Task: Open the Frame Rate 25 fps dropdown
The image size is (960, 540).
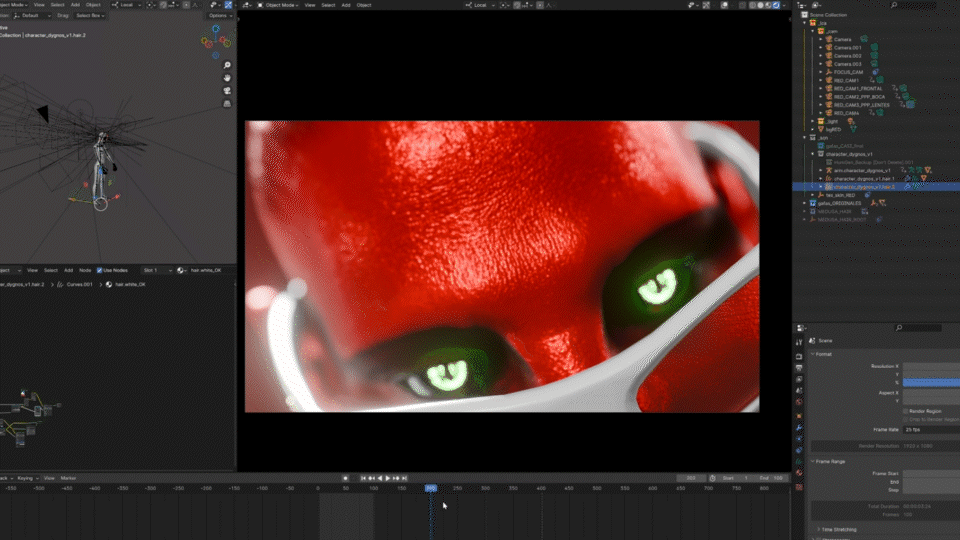Action: coord(931,430)
